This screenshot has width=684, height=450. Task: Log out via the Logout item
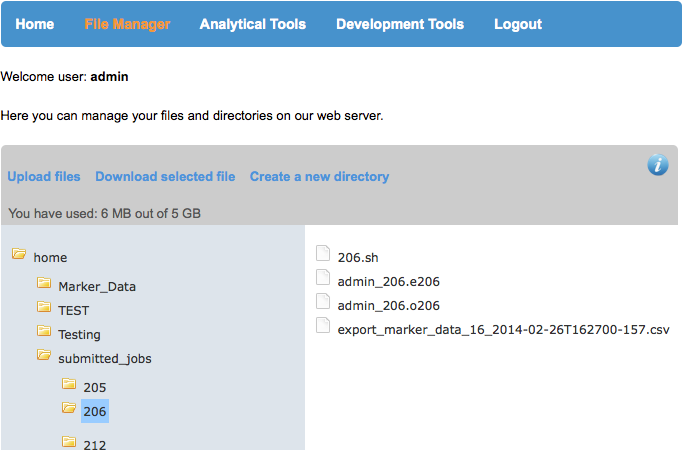point(518,24)
